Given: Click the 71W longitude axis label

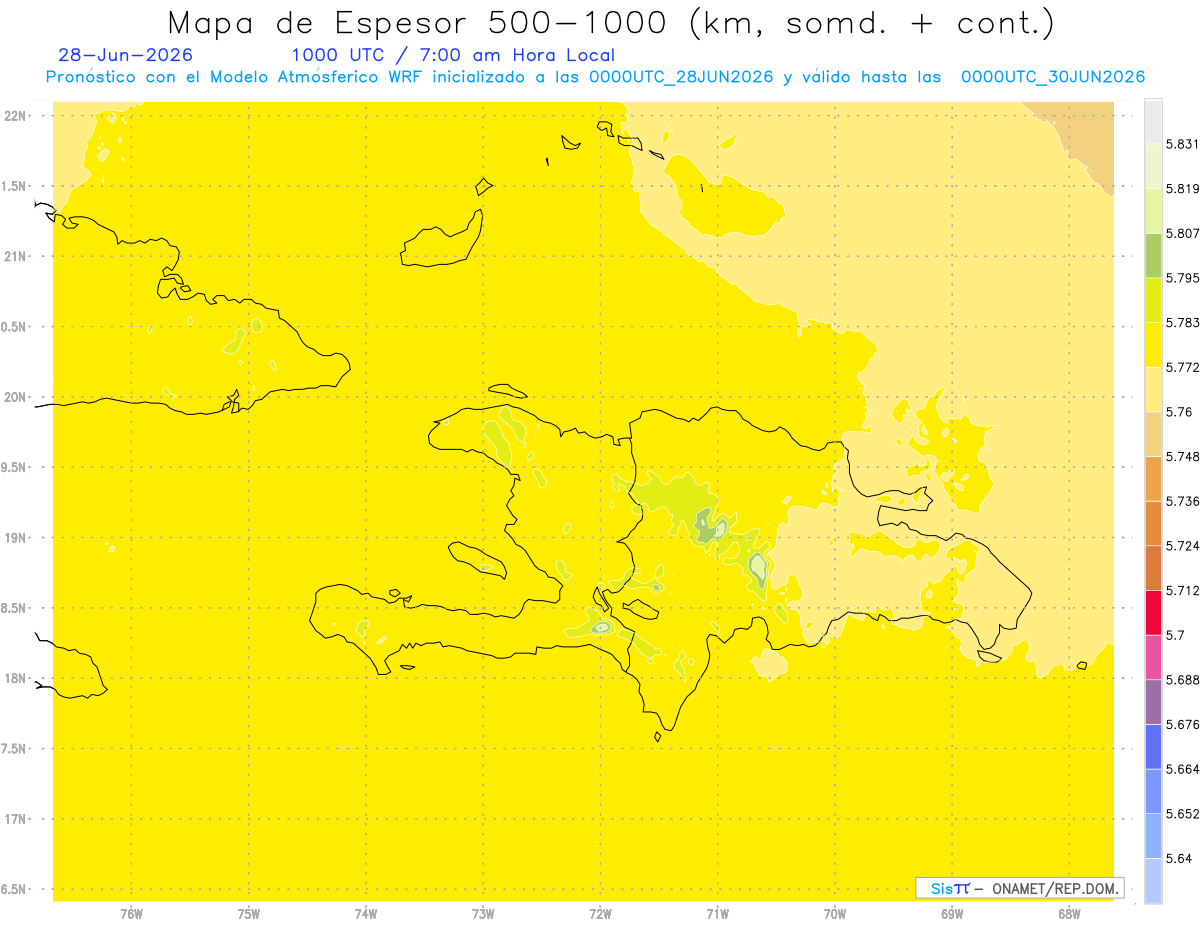Looking at the screenshot, I should pos(717,914).
